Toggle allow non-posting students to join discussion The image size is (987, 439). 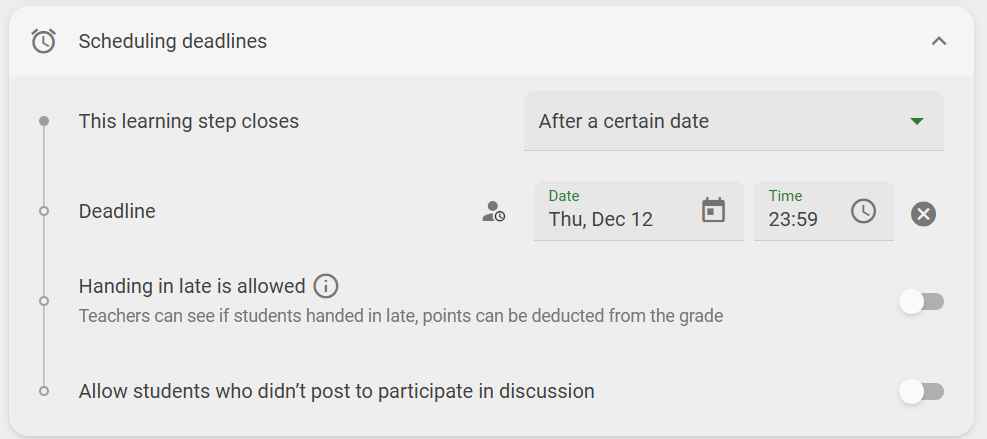(x=922, y=392)
